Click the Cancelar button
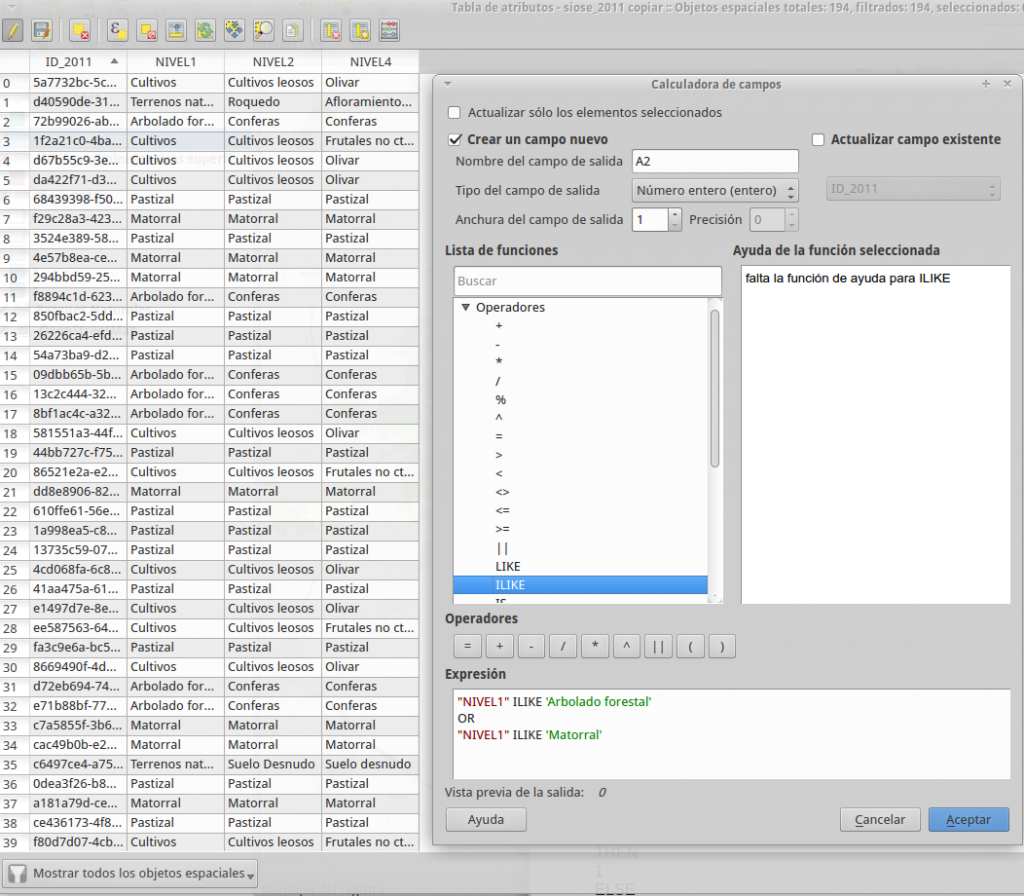 pyautogui.click(x=880, y=819)
